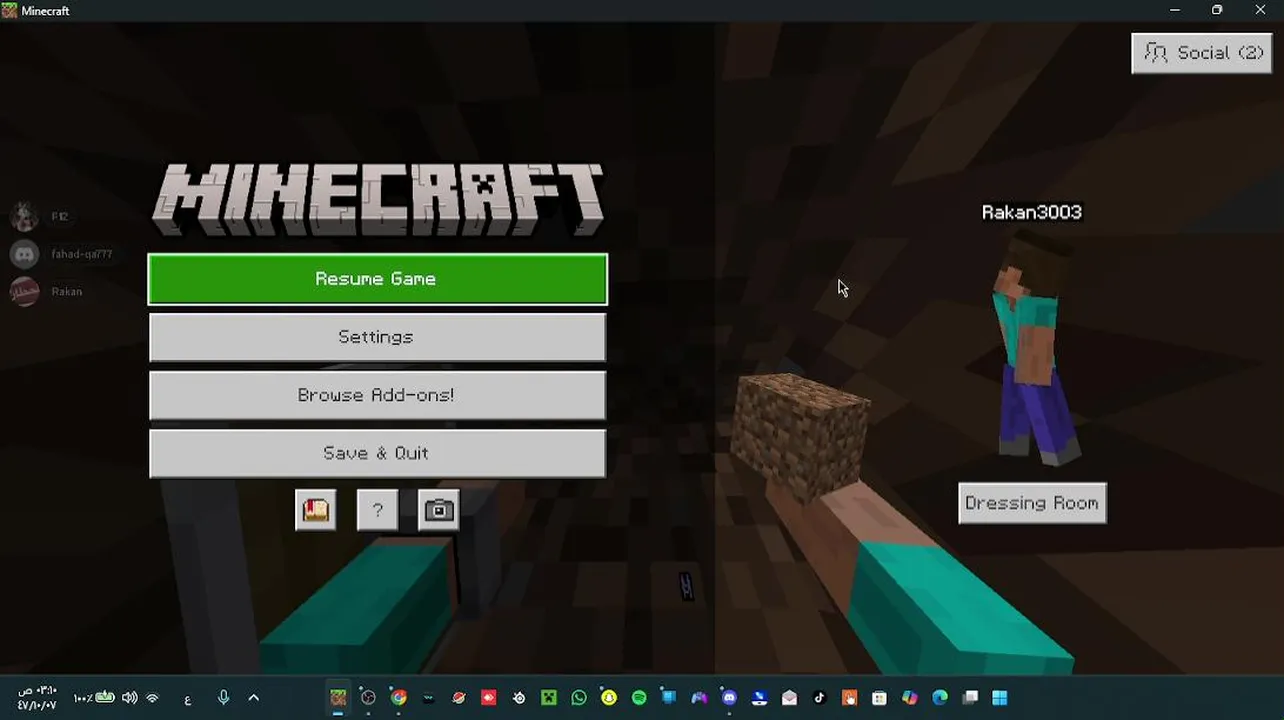Open Microsoft Edge from the taskbar
Screen dimensions: 1284x720
[940, 698]
